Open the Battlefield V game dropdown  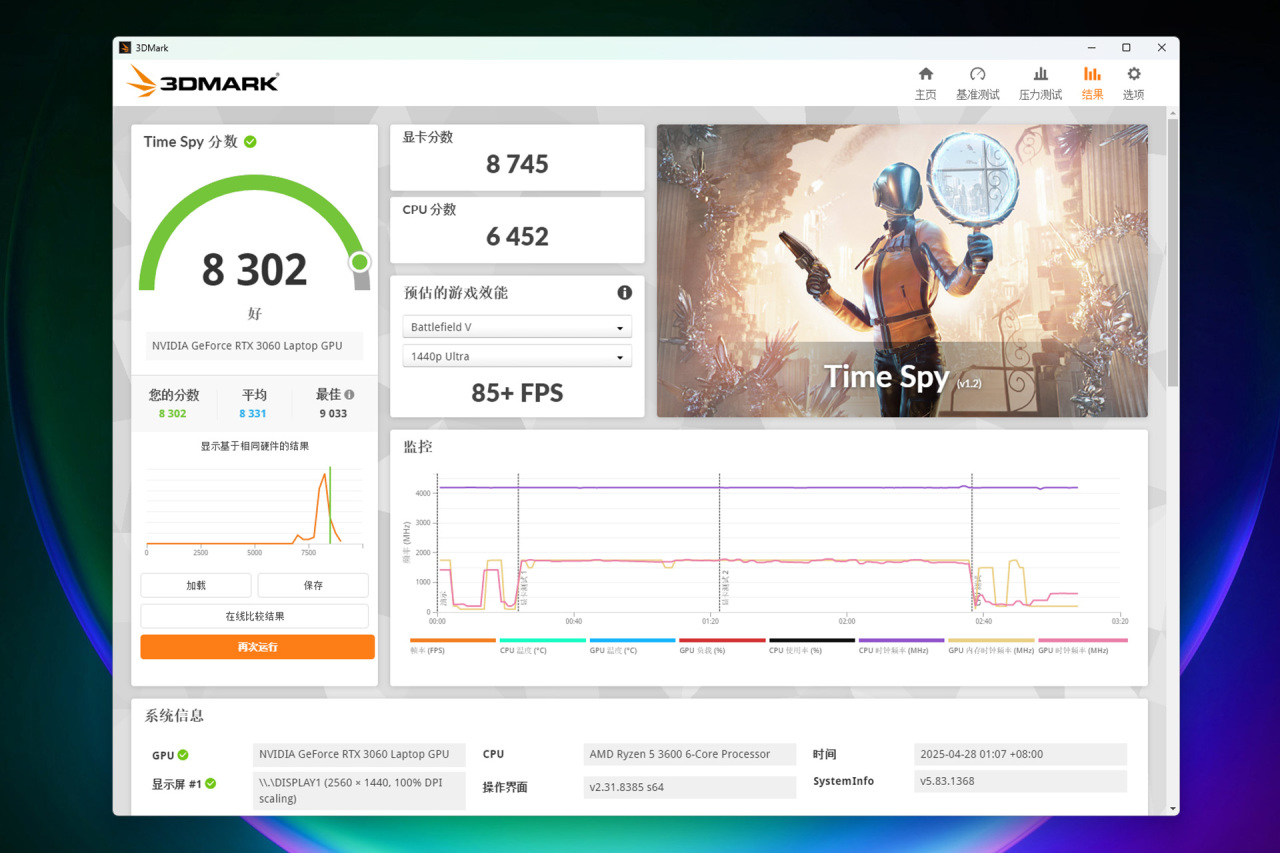tap(517, 327)
